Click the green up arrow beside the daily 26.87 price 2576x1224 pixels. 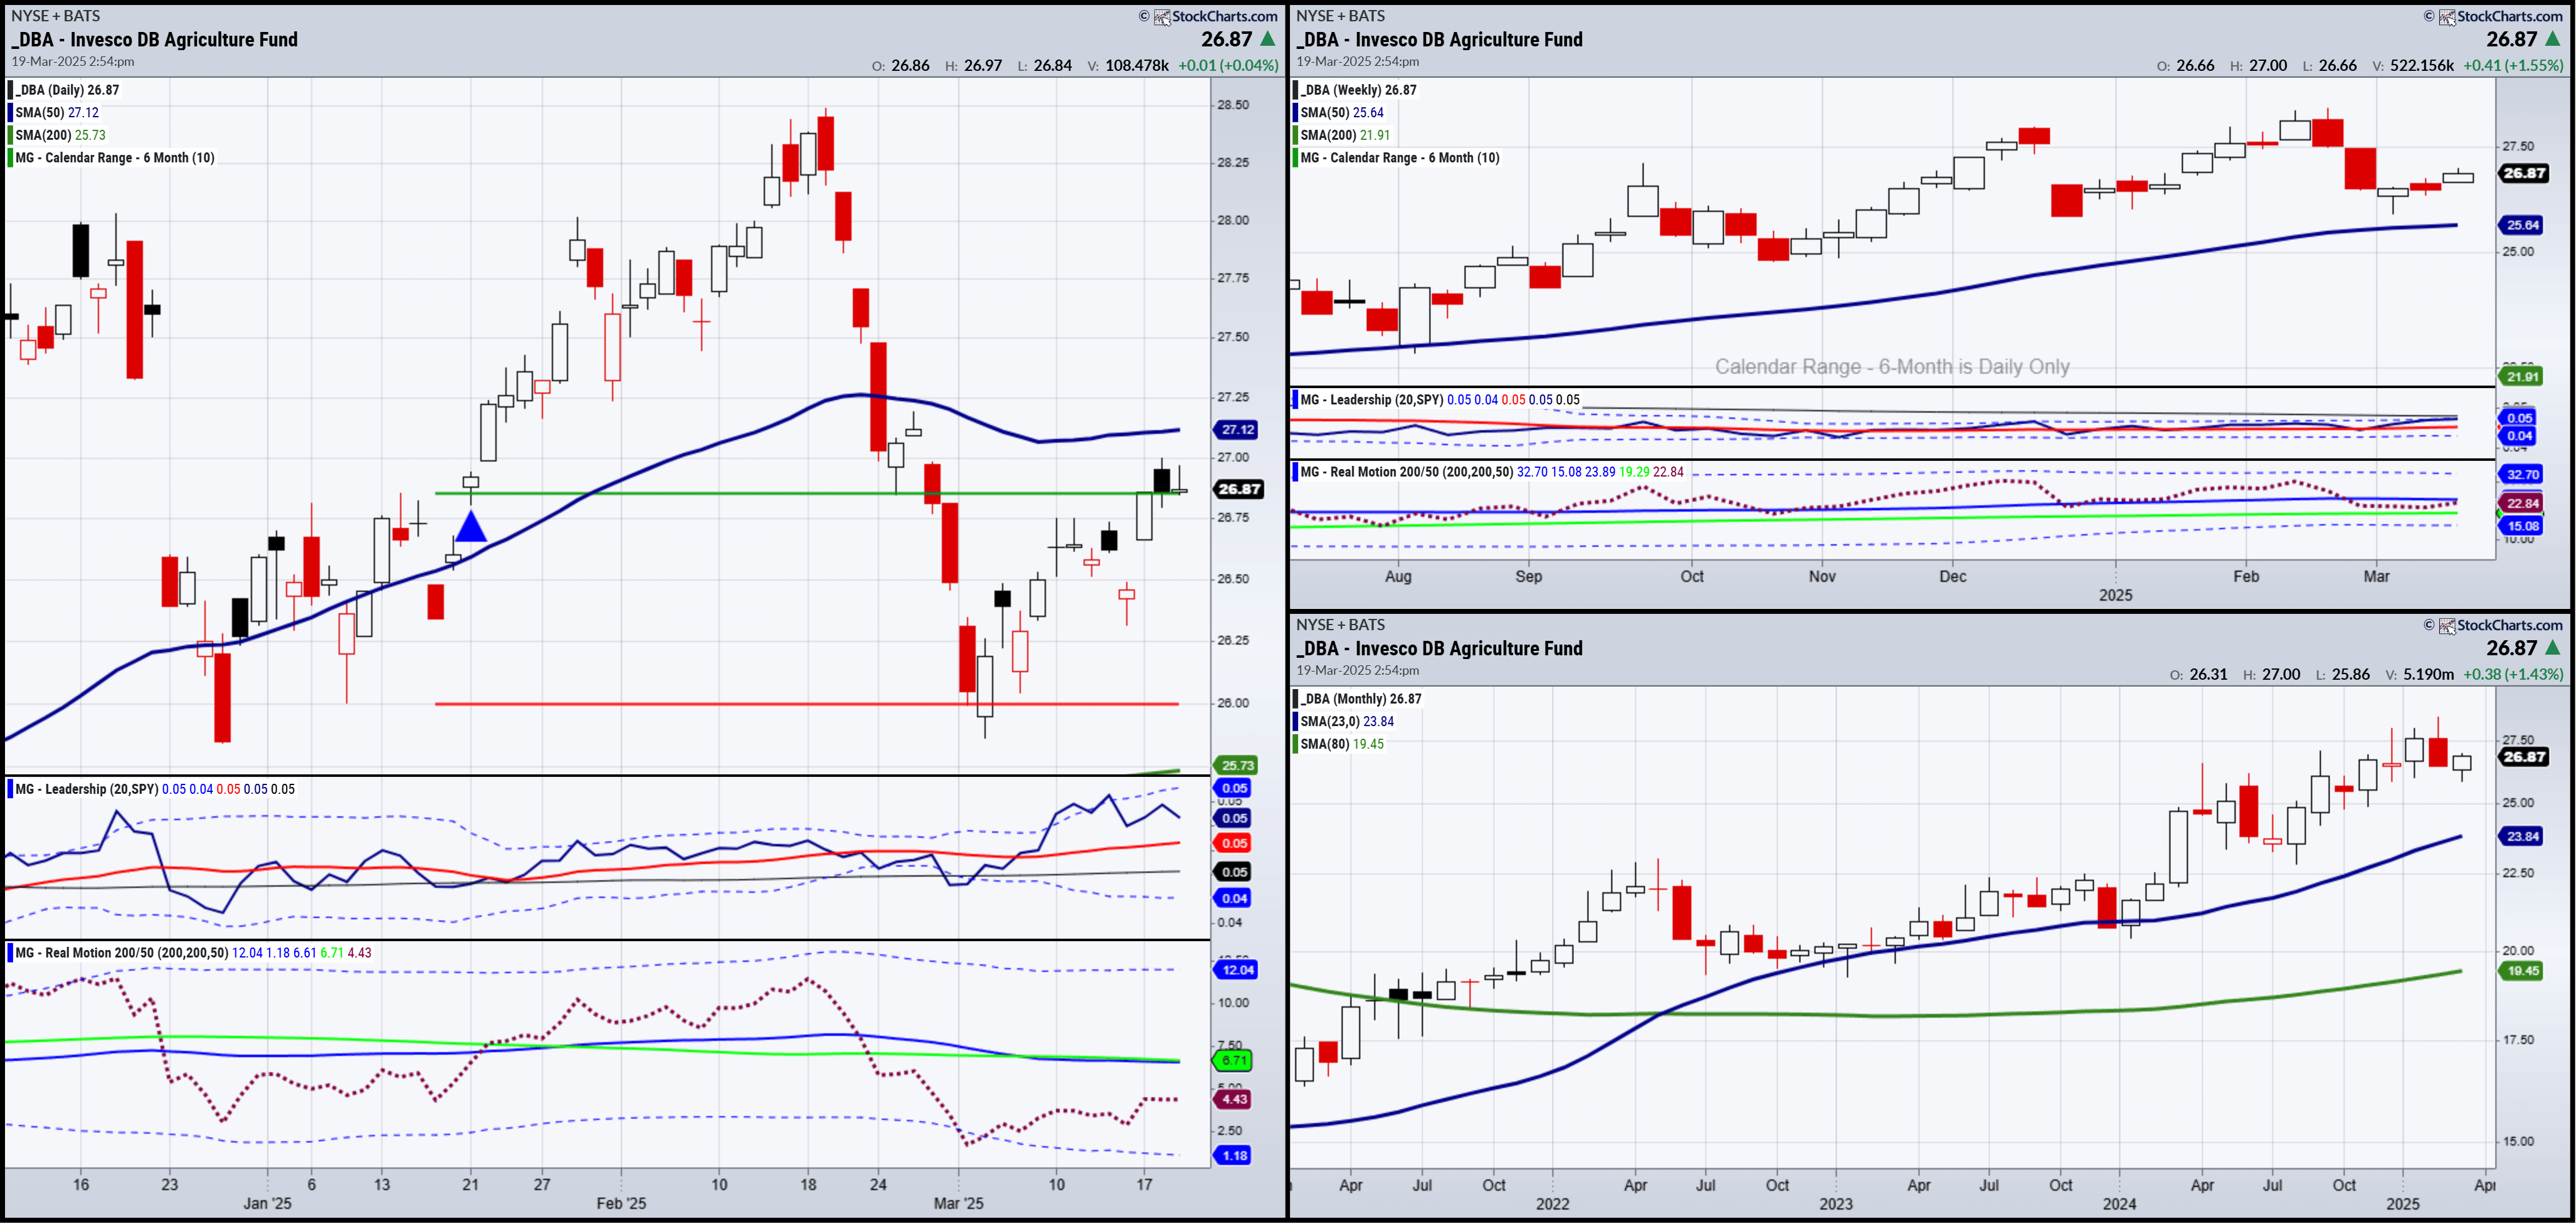[x=1268, y=39]
